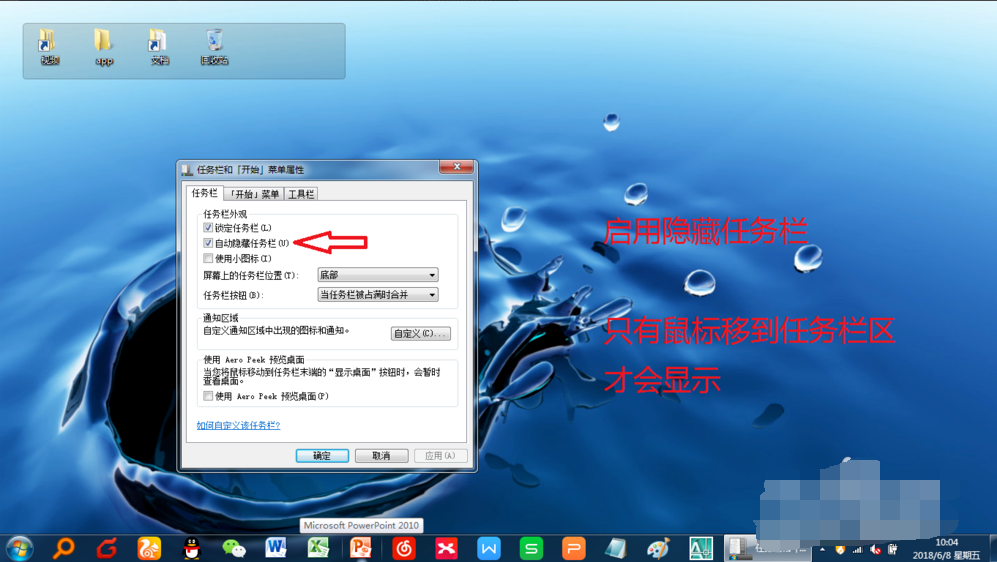
Task: Expand the 屏幕上的任务栏位置 dropdown
Action: point(378,275)
